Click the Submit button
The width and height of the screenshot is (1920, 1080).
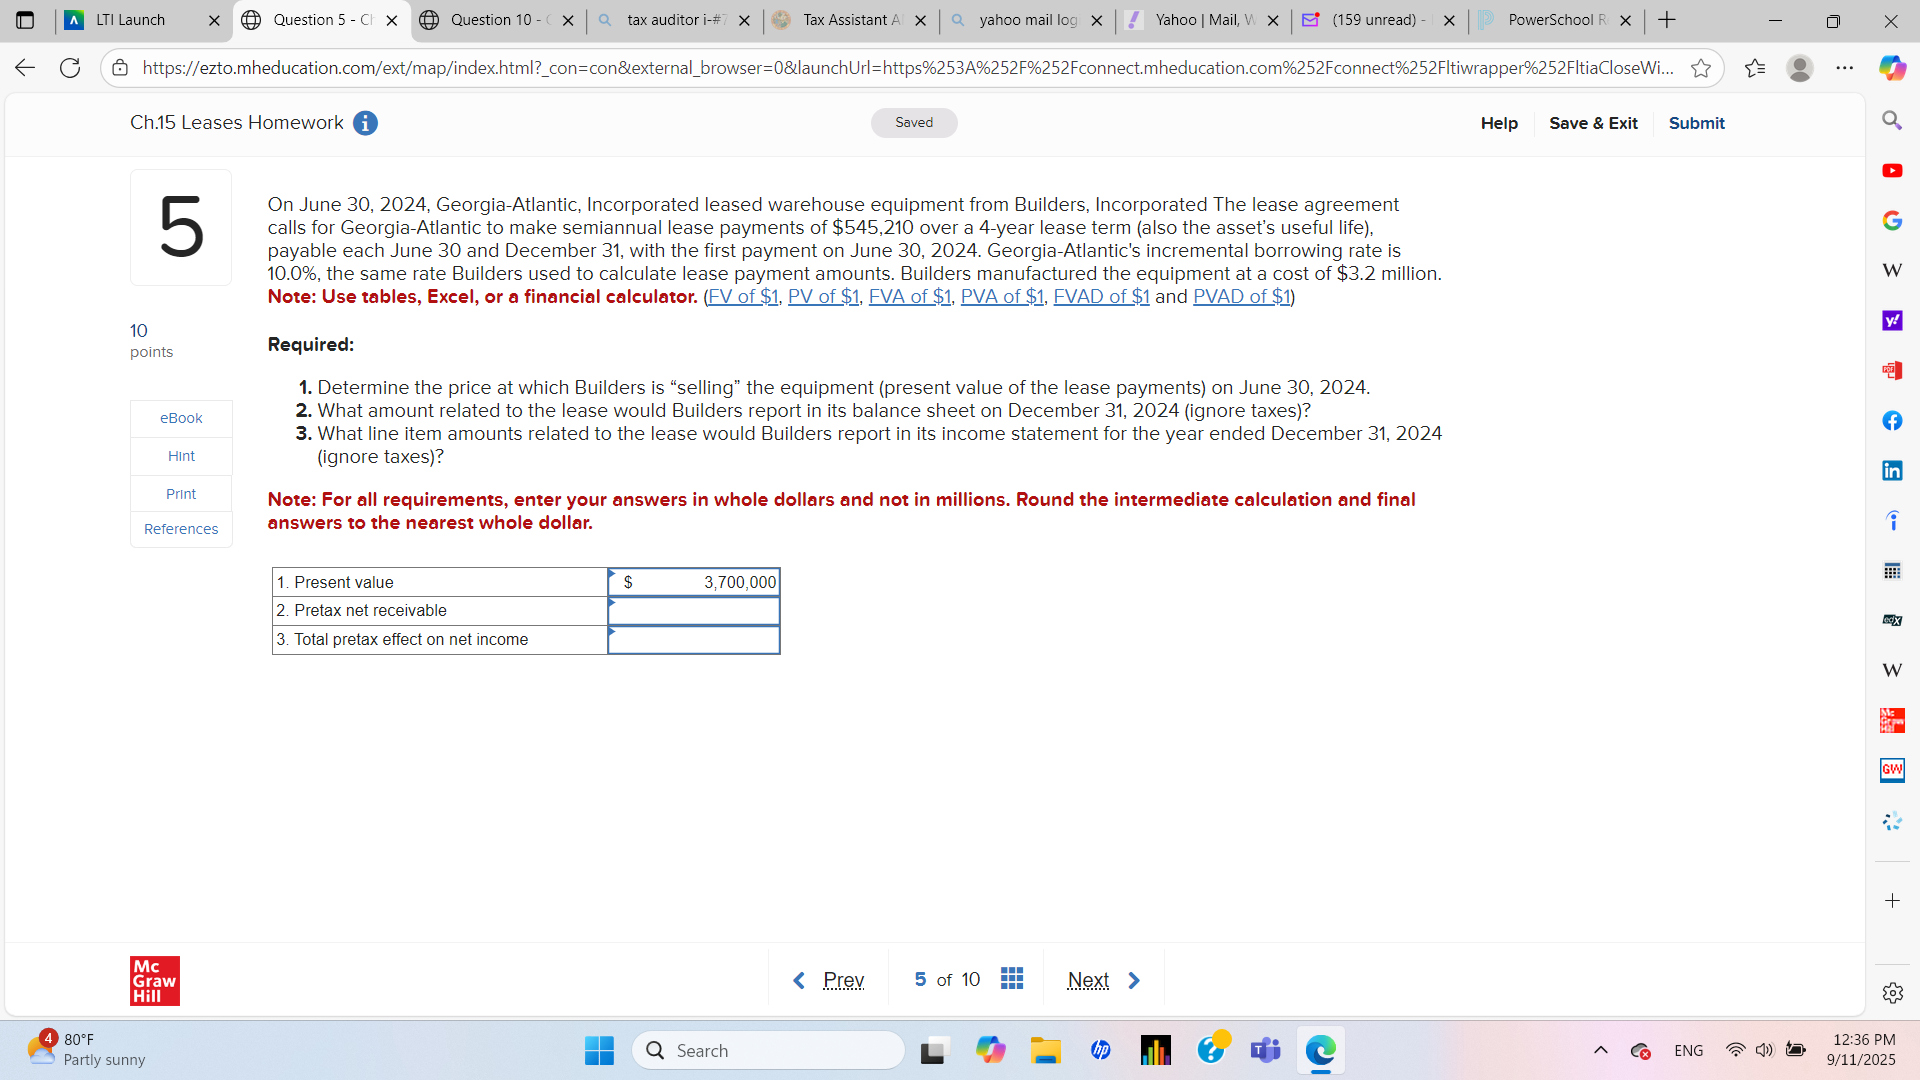[x=1696, y=123]
